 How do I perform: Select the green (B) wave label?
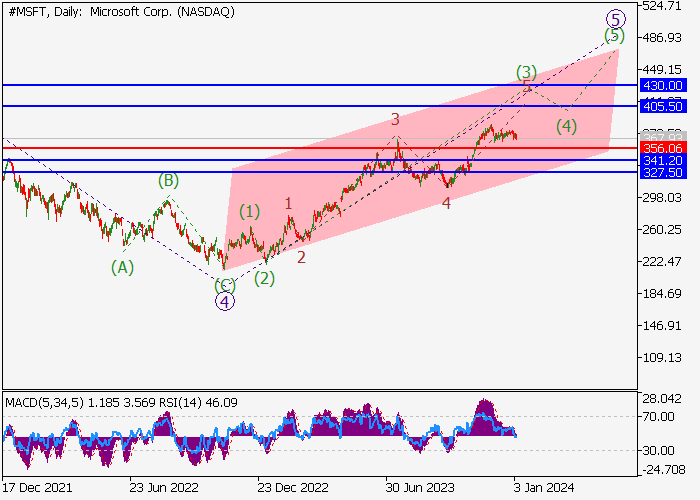(x=168, y=181)
